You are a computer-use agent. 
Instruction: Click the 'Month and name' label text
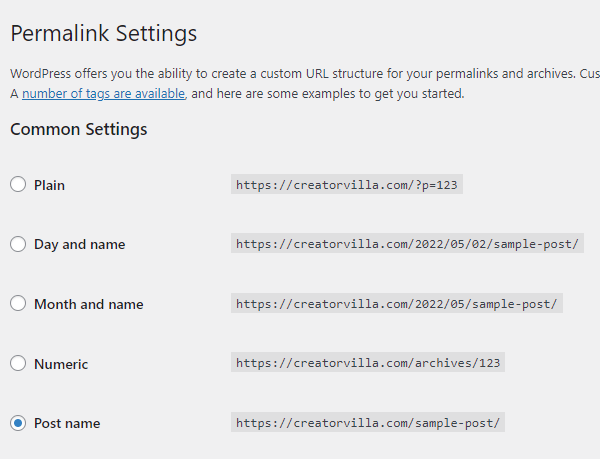[89, 304]
